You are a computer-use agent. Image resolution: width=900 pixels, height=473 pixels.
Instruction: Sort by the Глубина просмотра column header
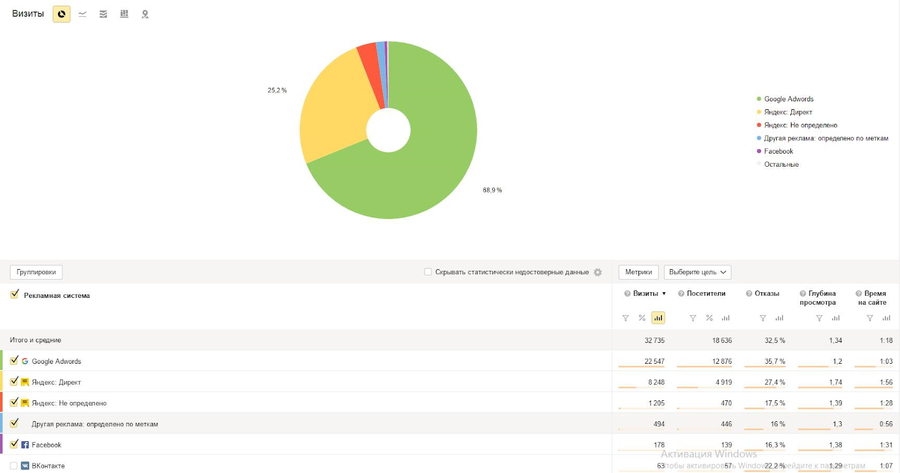tap(817, 298)
